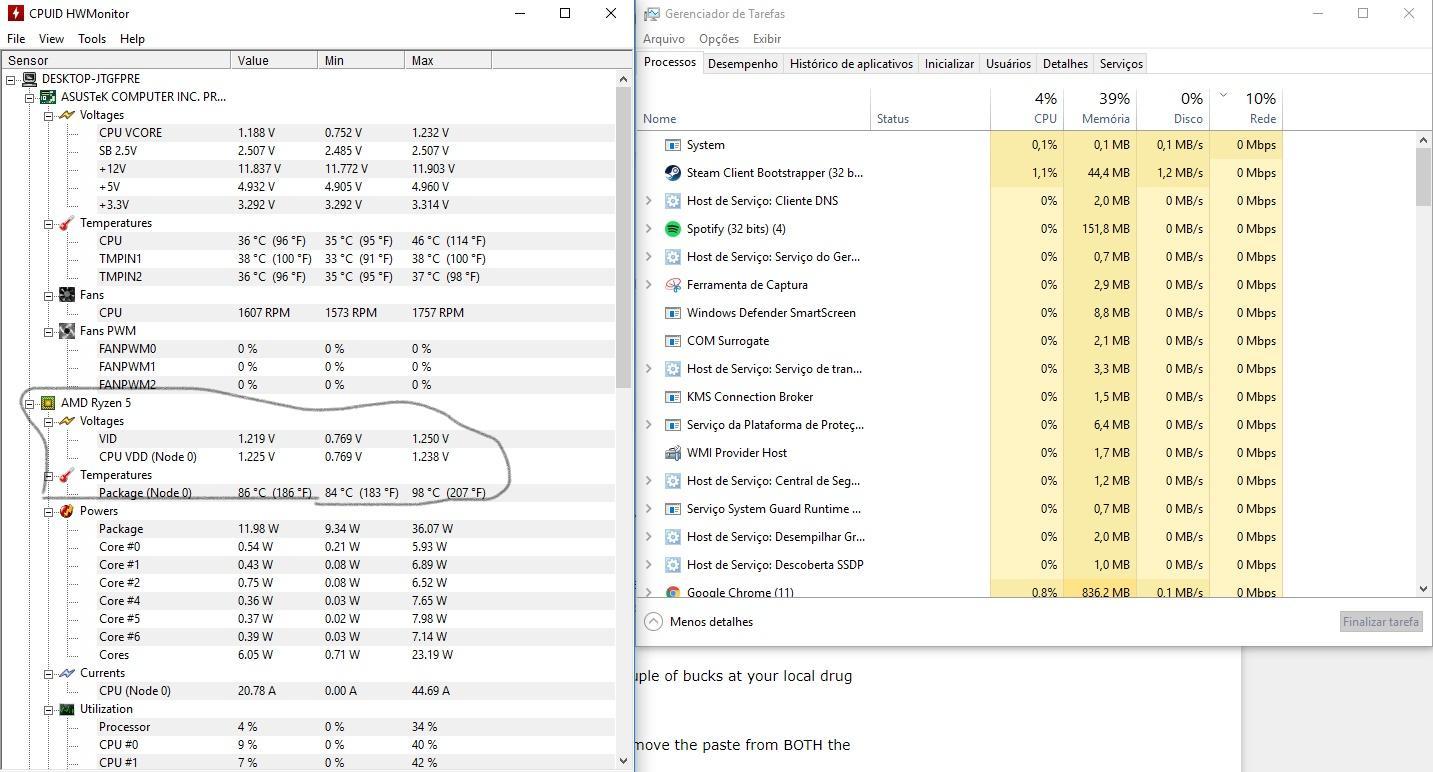Click the Ferramenta de Captura icon

[673, 285]
